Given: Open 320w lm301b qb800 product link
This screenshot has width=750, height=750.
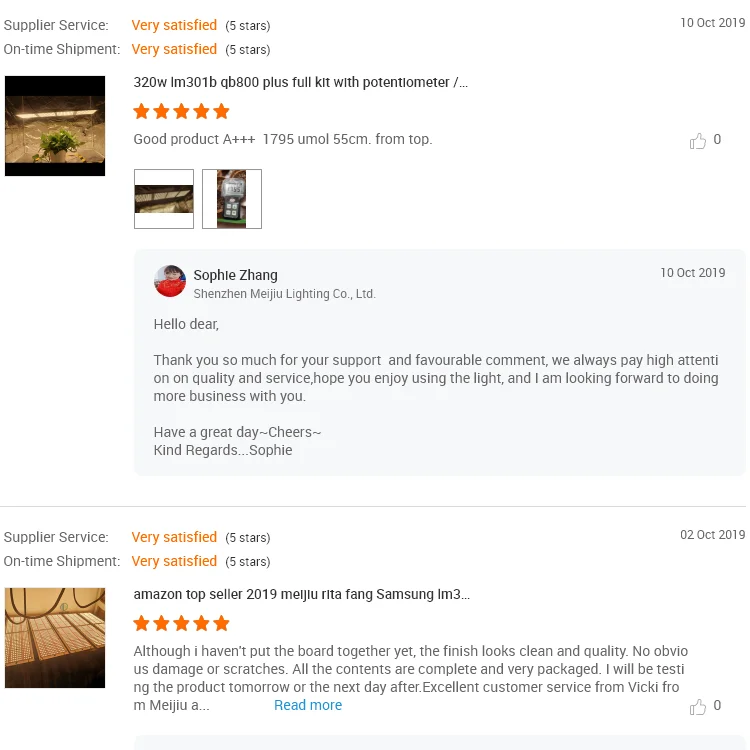Looking at the screenshot, I should (x=301, y=83).
